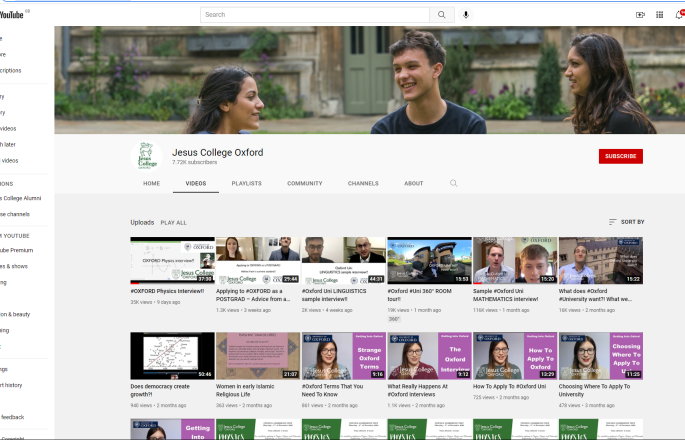Image resolution: width=685 pixels, height=440 pixels.
Task: Open the Channels tab
Action: (363, 184)
